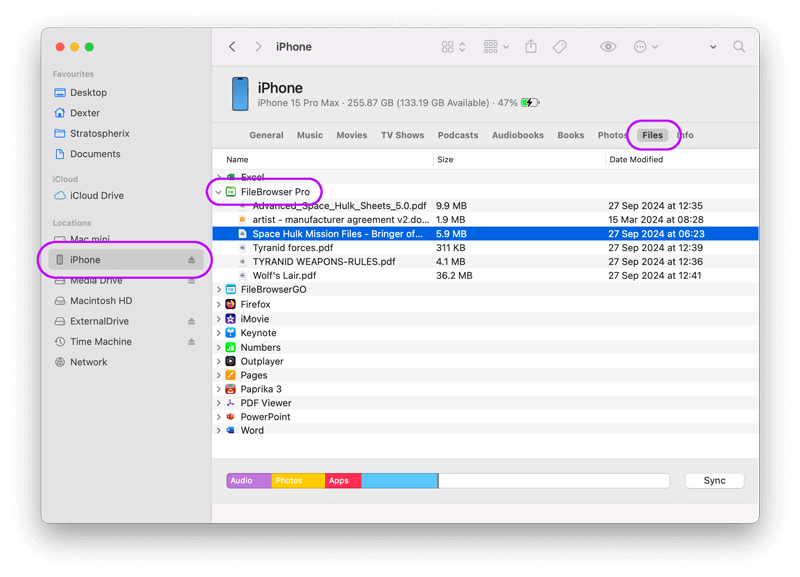The width and height of the screenshot is (800, 577).
Task: Open the more actions ellipsis menu
Action: click(x=645, y=47)
